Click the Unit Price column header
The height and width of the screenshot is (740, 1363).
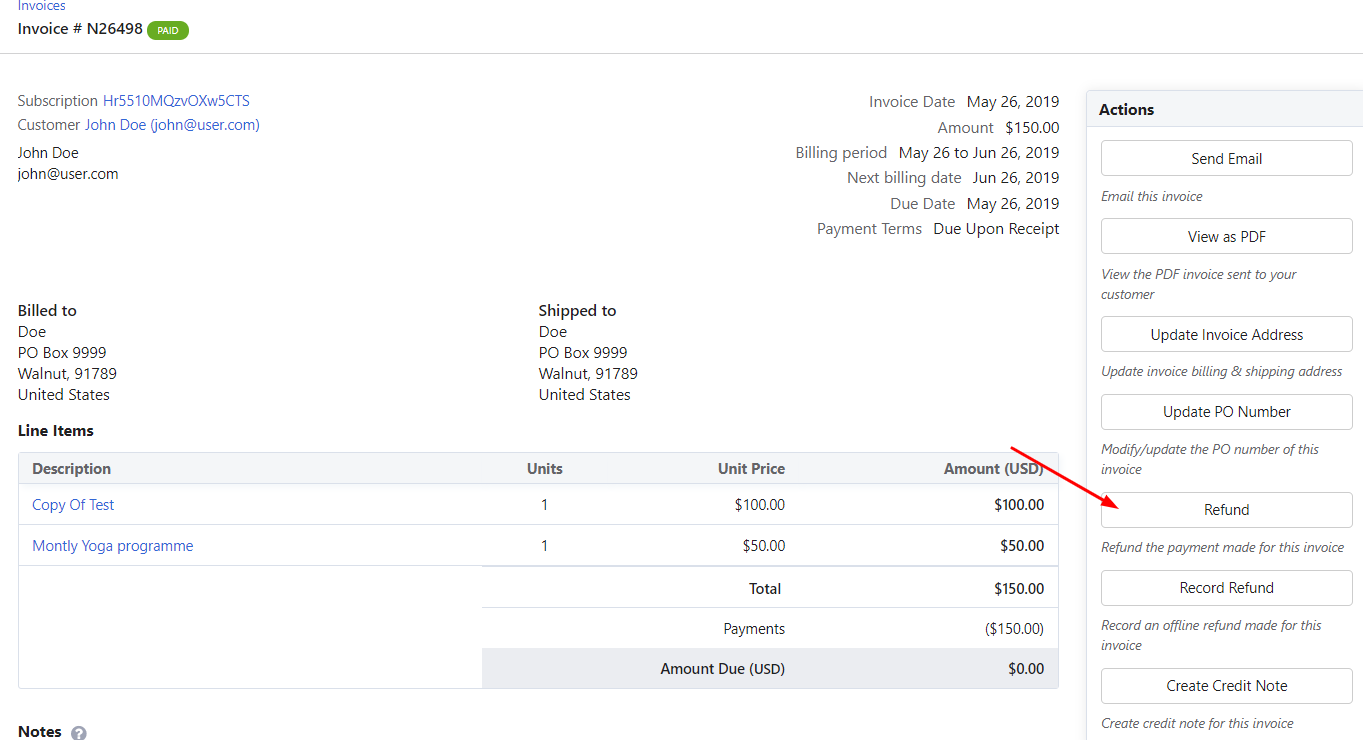[751, 469]
